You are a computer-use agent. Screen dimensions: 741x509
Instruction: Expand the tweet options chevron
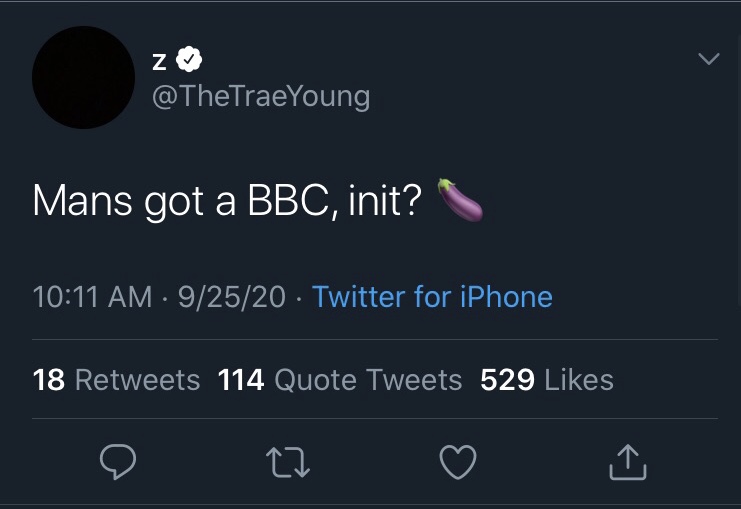(708, 59)
